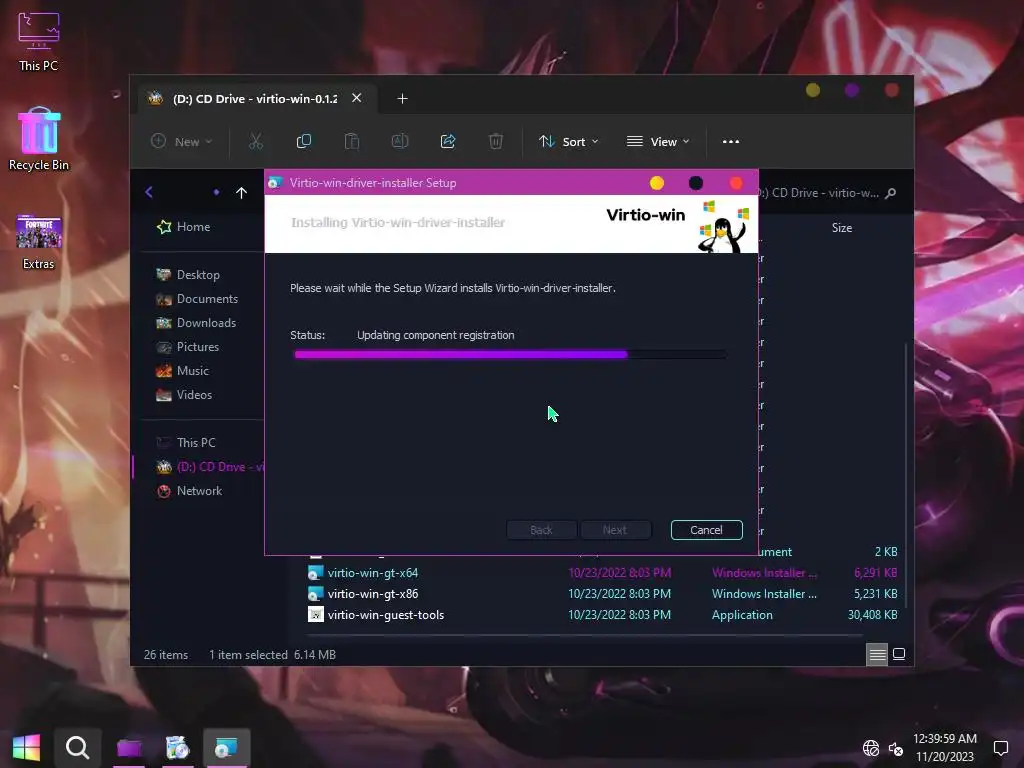Click the Rename icon in Explorer toolbar
This screenshot has width=1024, height=768.
pyautogui.click(x=400, y=142)
